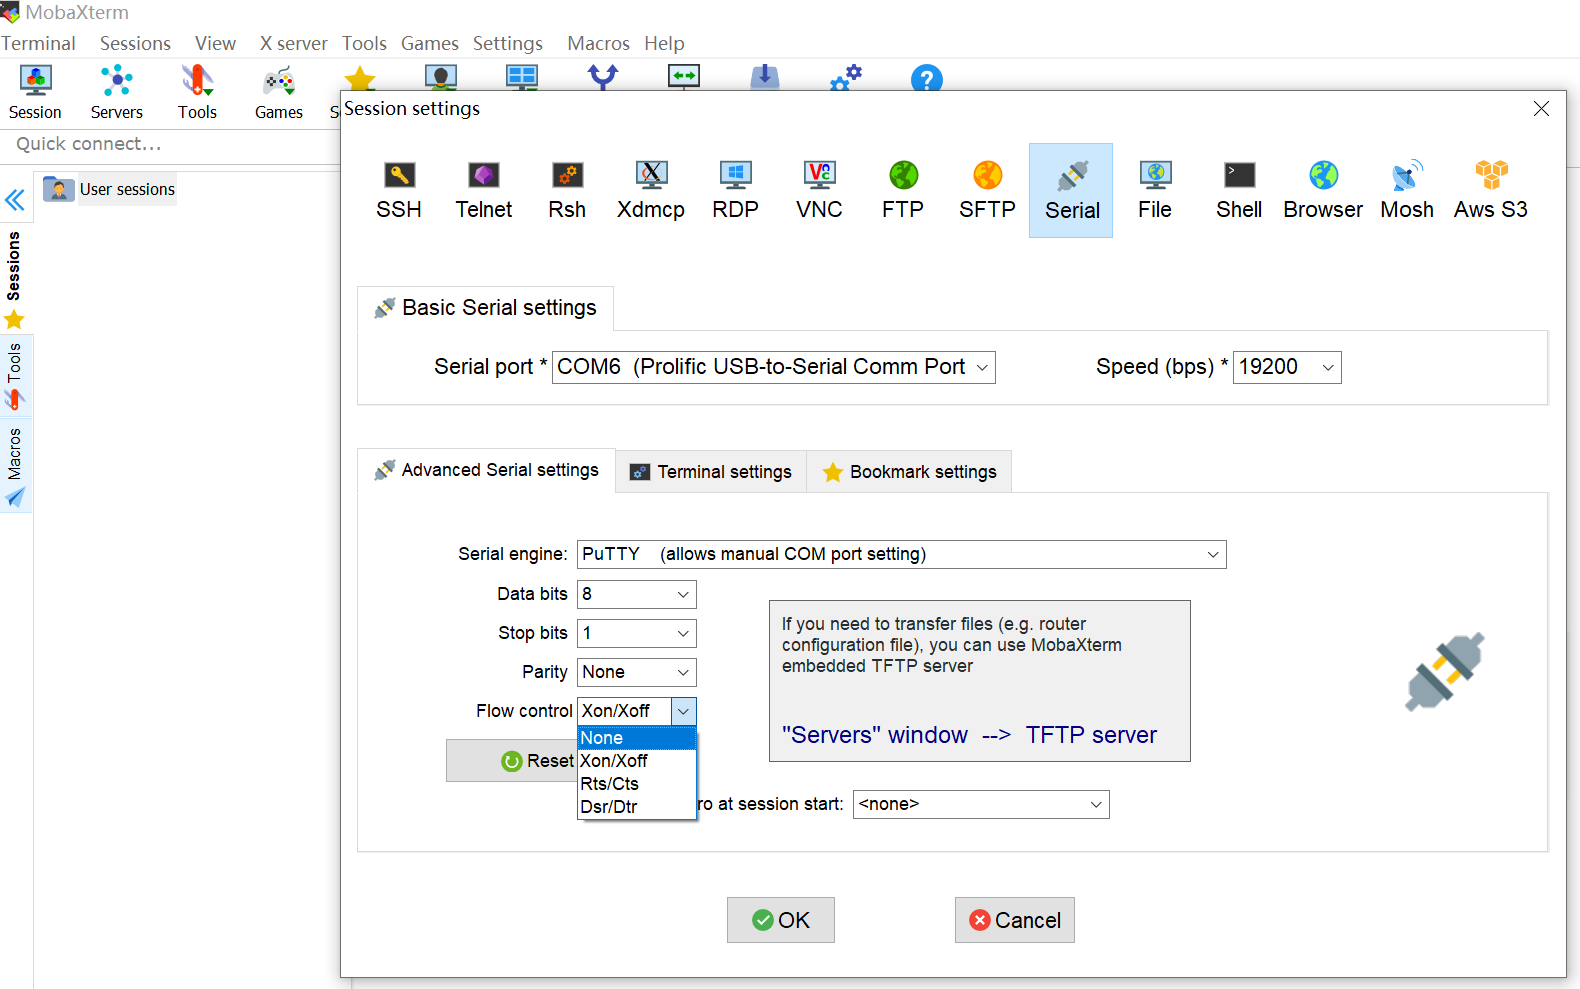
Task: Click Cancel in Session settings
Action: (x=1015, y=920)
